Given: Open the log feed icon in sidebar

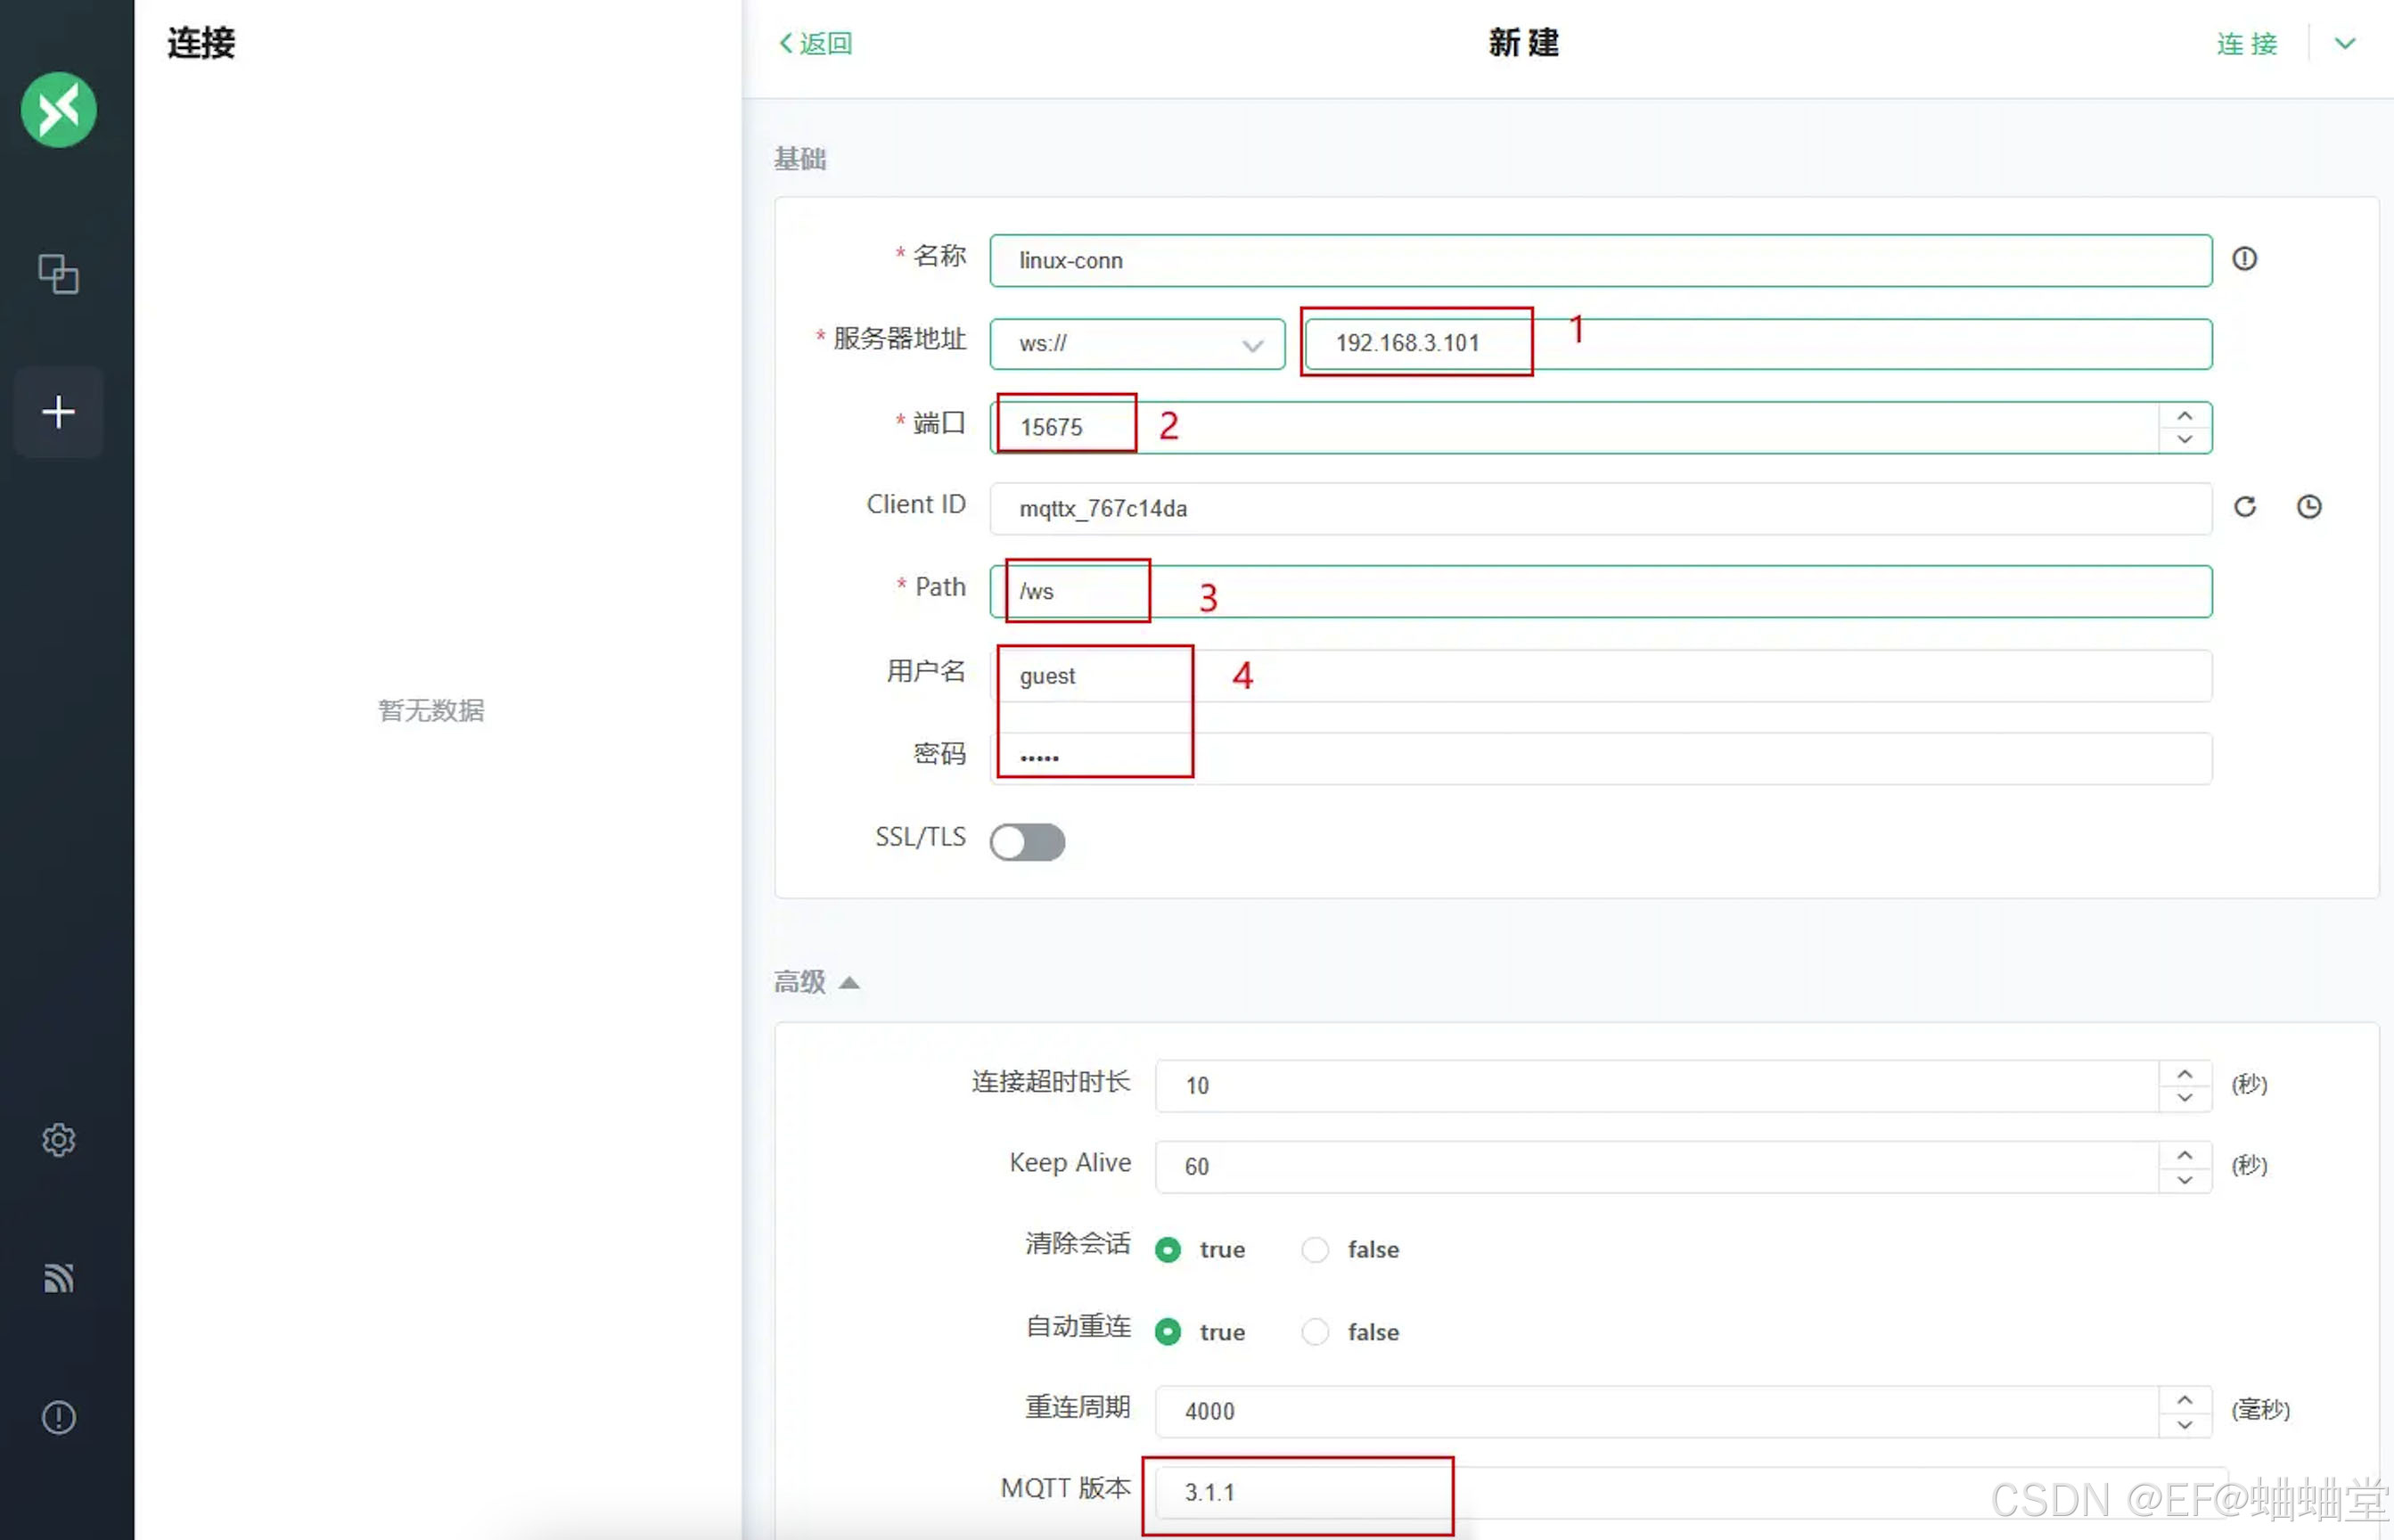Looking at the screenshot, I should click(58, 1277).
